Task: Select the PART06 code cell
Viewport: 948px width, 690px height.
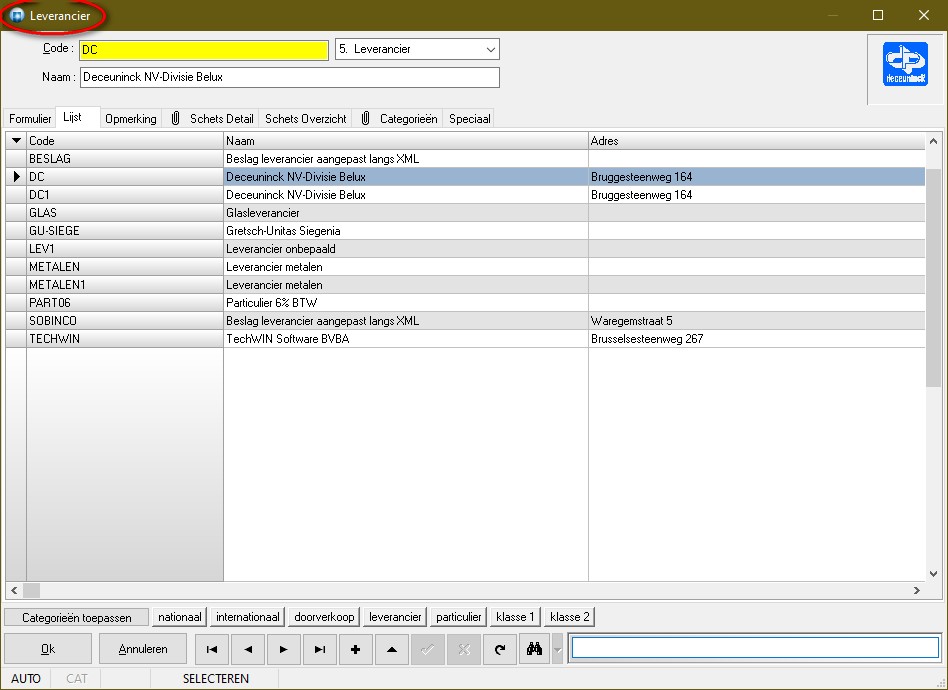Action: coord(125,302)
